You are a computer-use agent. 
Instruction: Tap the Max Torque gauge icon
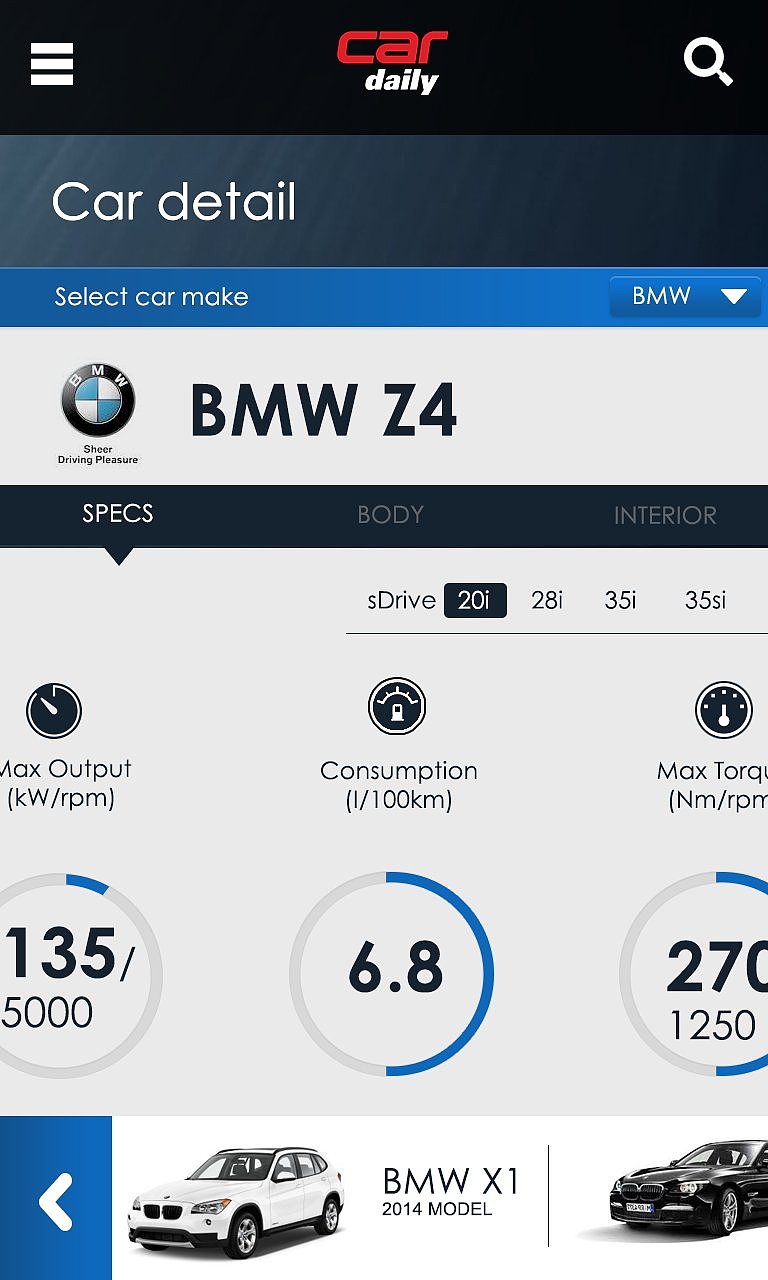click(x=724, y=710)
